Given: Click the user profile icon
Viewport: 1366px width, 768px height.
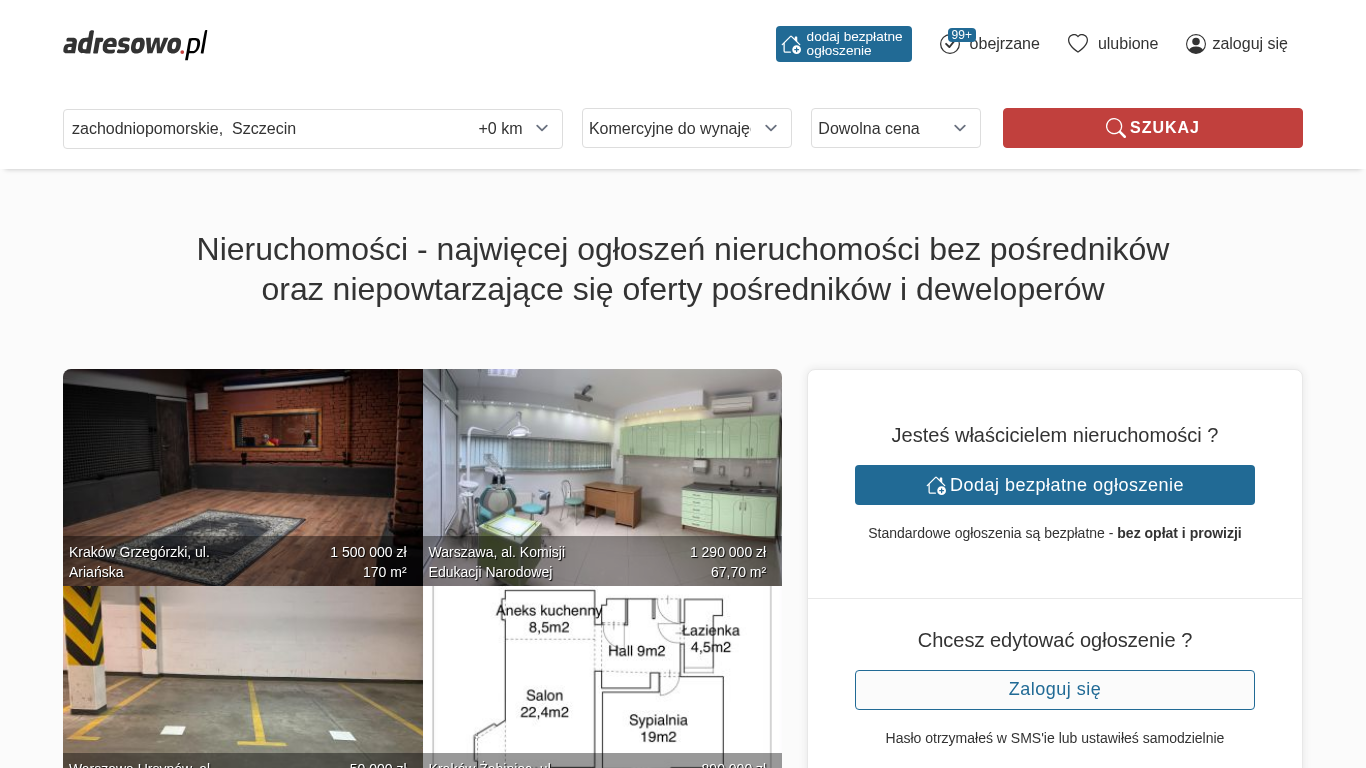Looking at the screenshot, I should coord(1195,44).
